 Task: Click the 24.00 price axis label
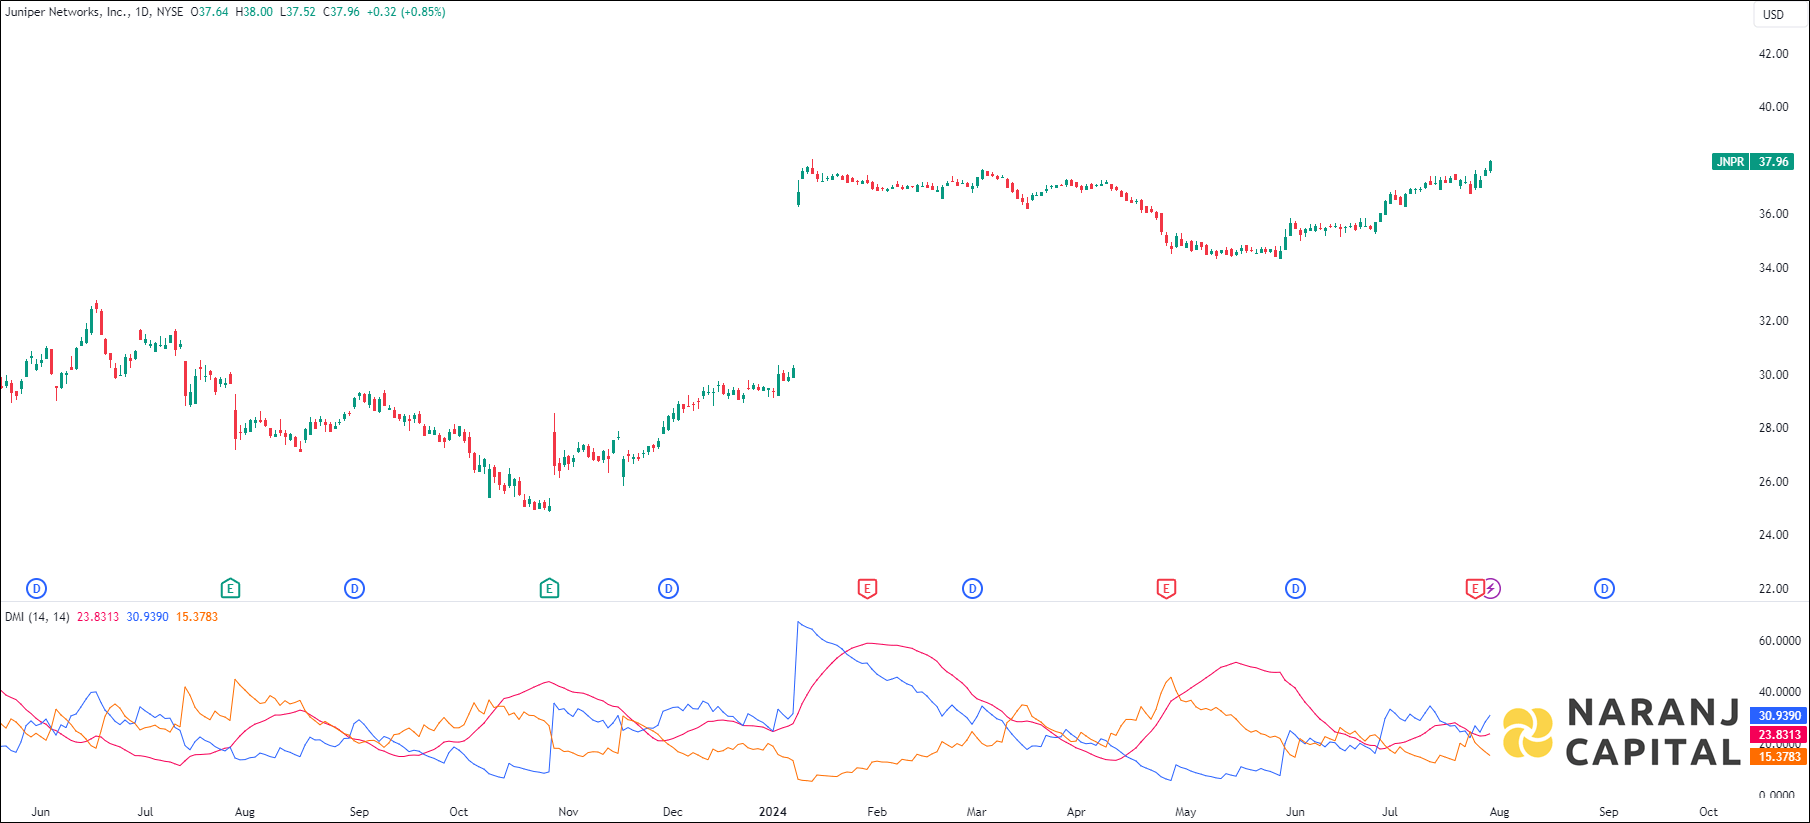point(1774,535)
